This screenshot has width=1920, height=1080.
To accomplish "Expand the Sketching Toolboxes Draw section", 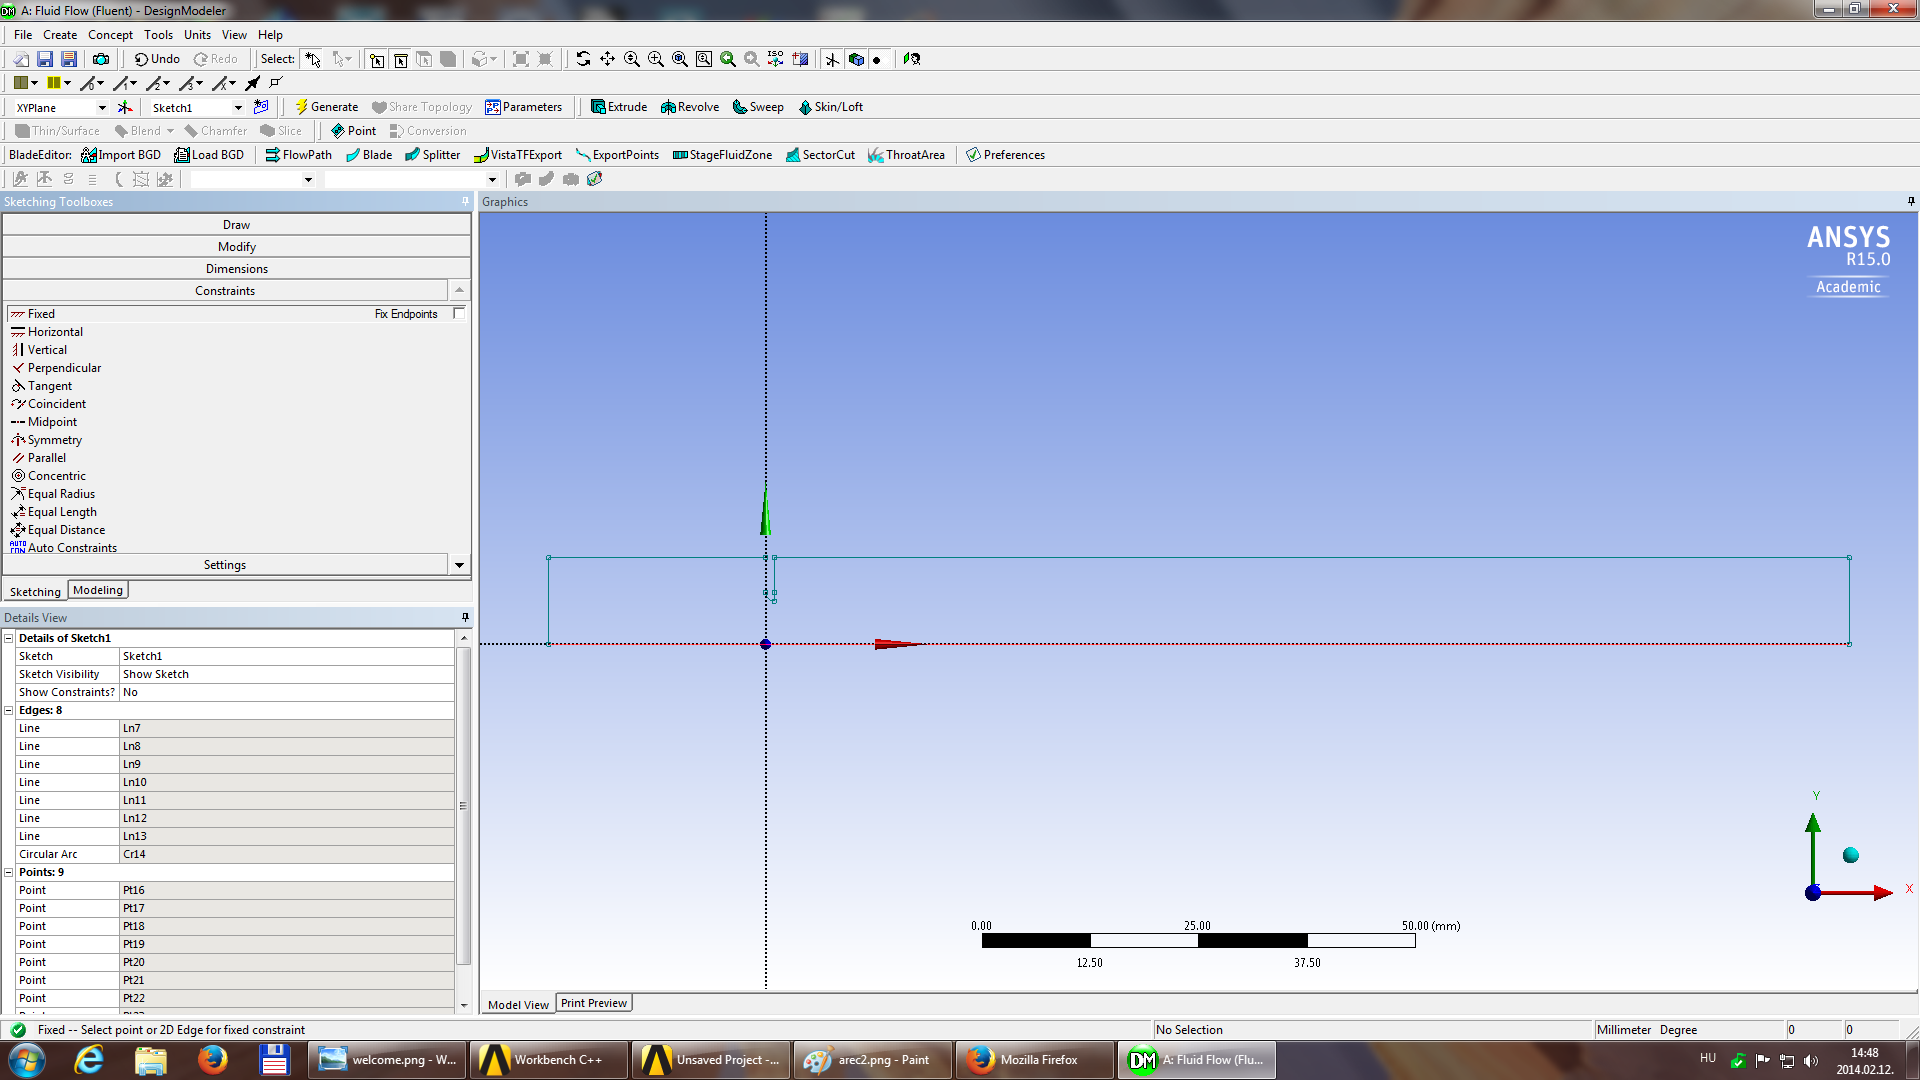I will (x=235, y=224).
